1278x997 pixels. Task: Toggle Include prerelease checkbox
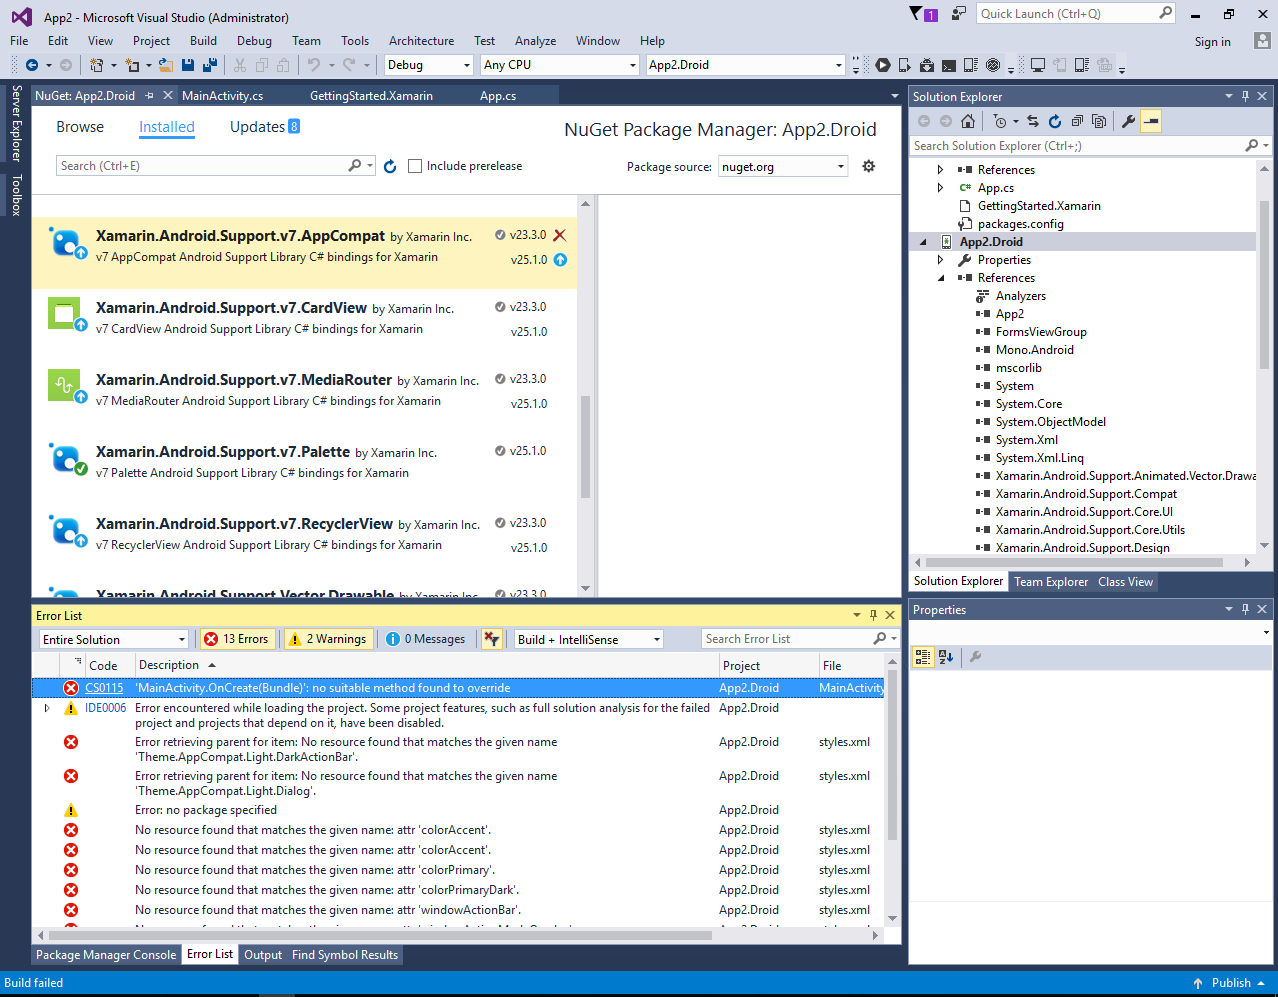click(x=415, y=166)
